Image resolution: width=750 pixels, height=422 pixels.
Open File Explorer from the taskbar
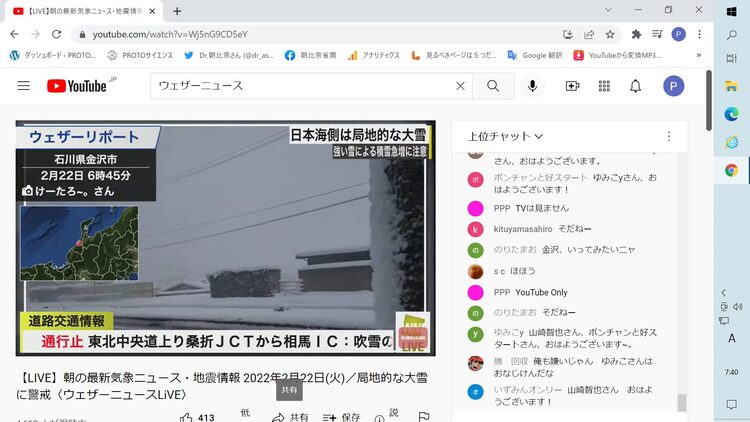[731, 86]
